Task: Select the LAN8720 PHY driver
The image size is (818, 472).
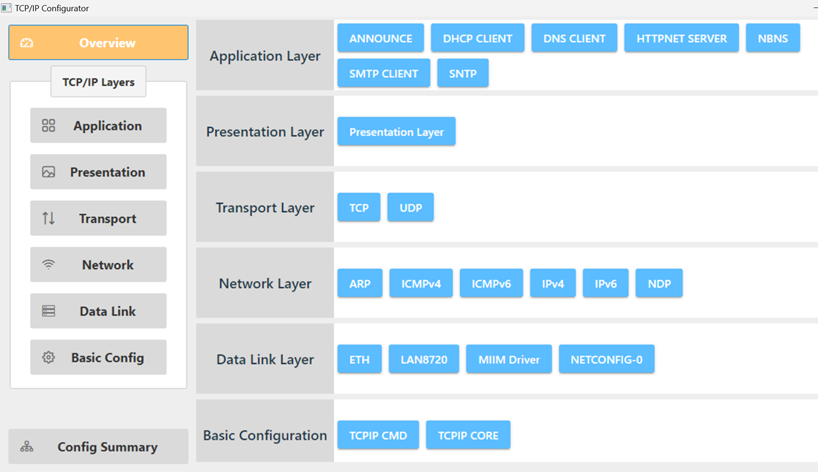Action: (x=424, y=360)
